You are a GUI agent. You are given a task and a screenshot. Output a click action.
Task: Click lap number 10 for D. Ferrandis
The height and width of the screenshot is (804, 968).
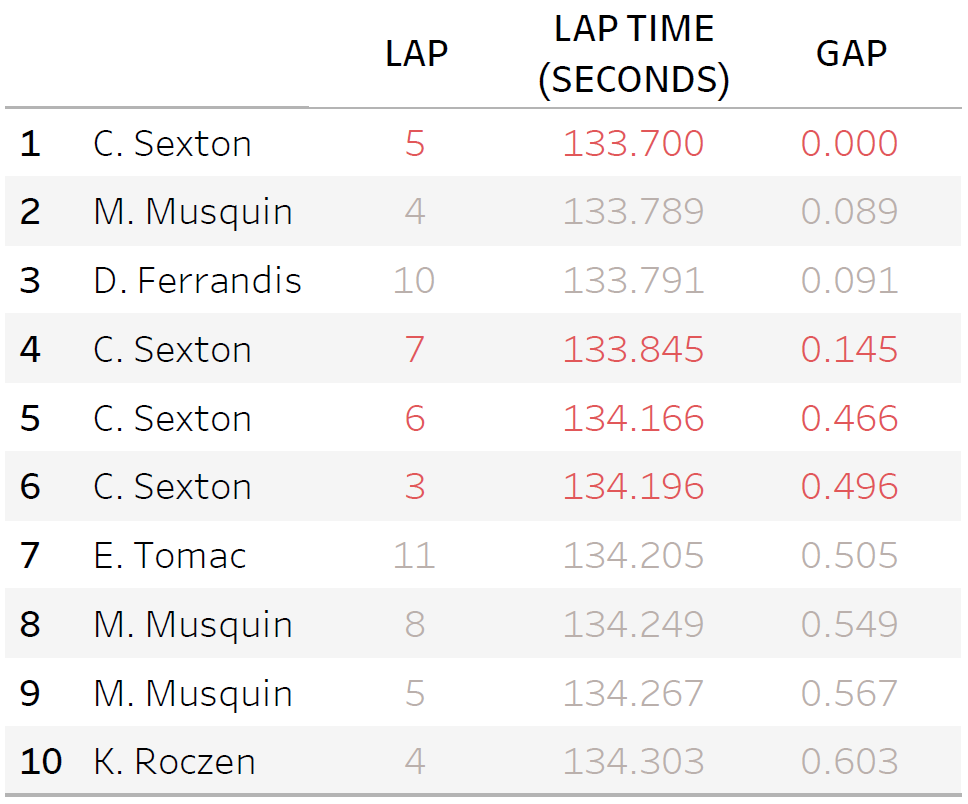click(x=414, y=281)
